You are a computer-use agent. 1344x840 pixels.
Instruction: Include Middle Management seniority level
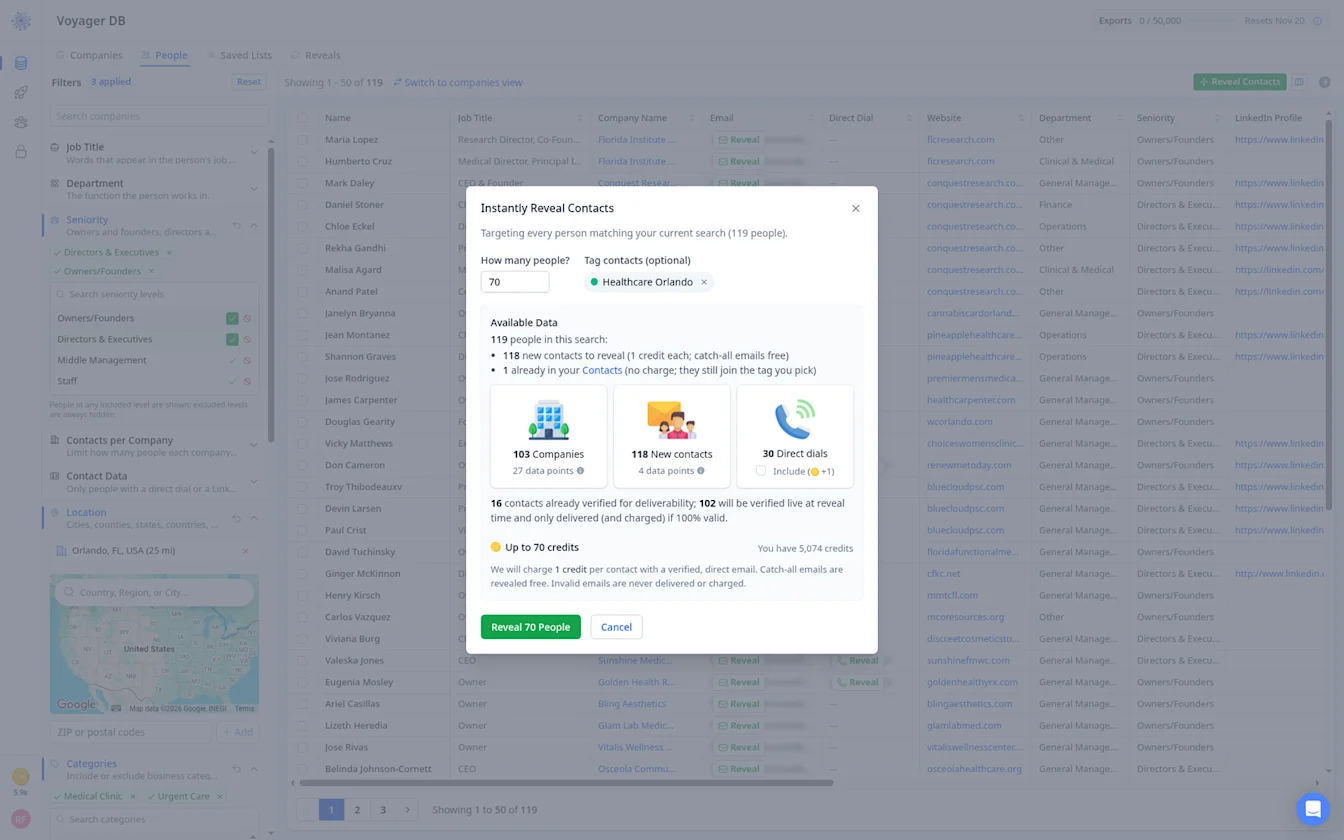pos(232,360)
